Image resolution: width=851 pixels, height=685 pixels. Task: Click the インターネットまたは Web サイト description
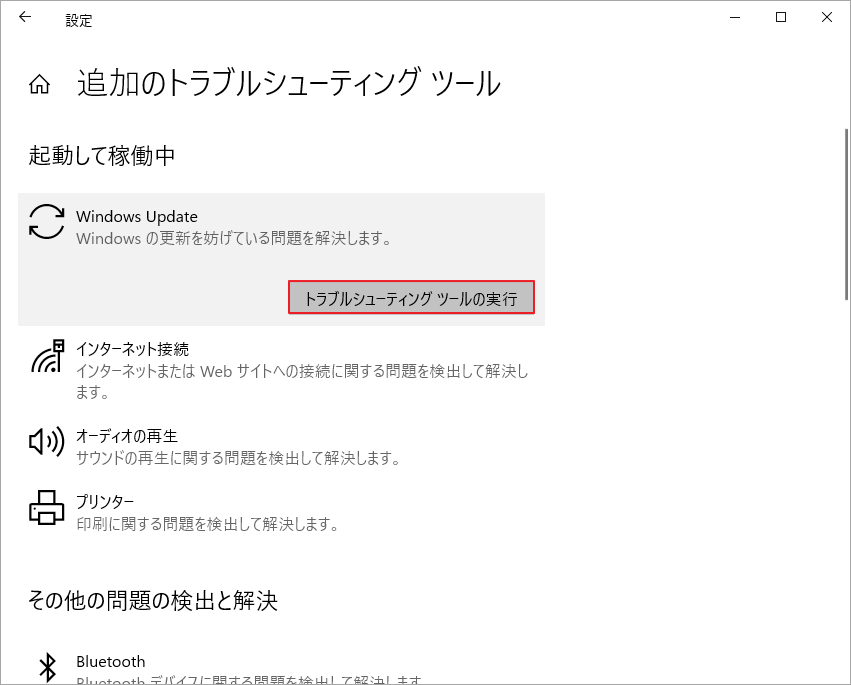pos(302,381)
